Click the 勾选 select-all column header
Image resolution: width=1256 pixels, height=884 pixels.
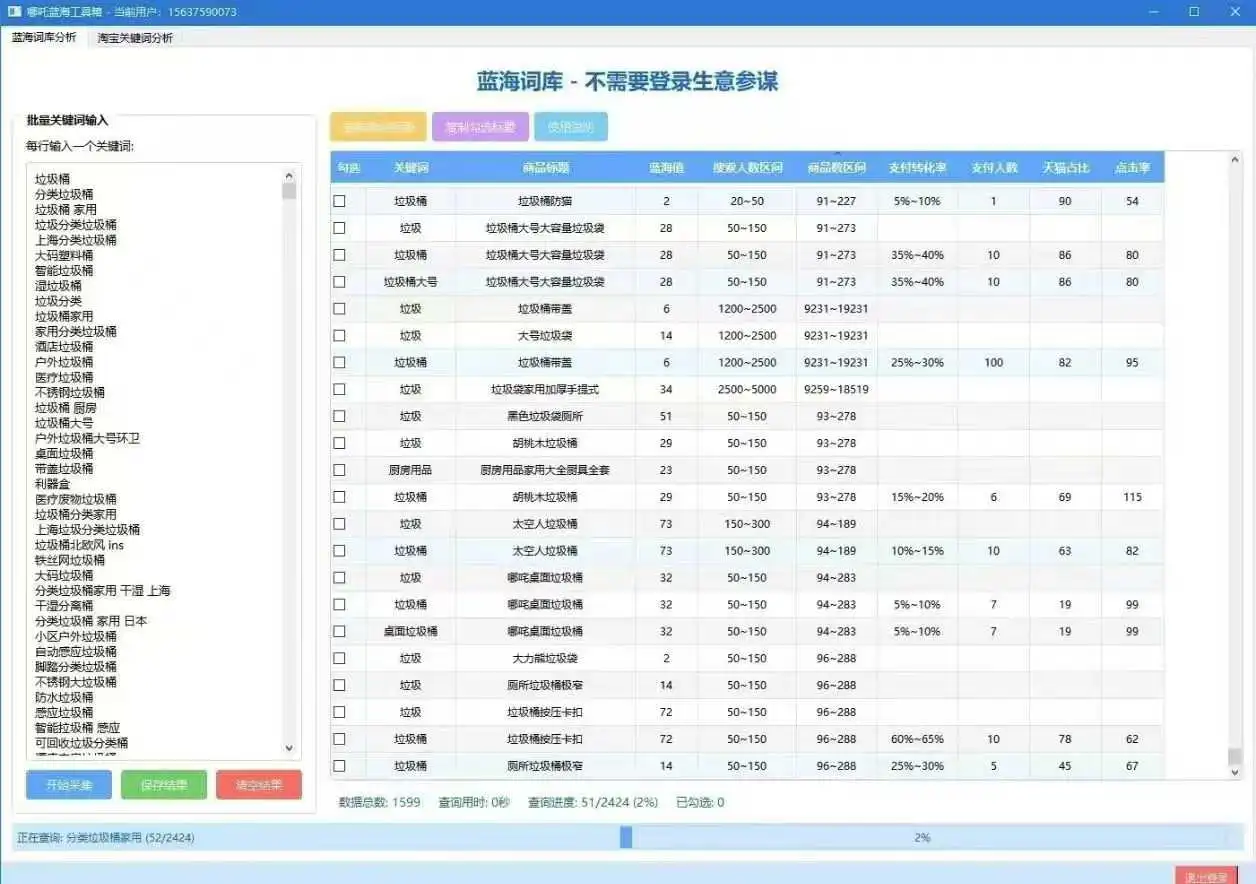click(x=348, y=167)
